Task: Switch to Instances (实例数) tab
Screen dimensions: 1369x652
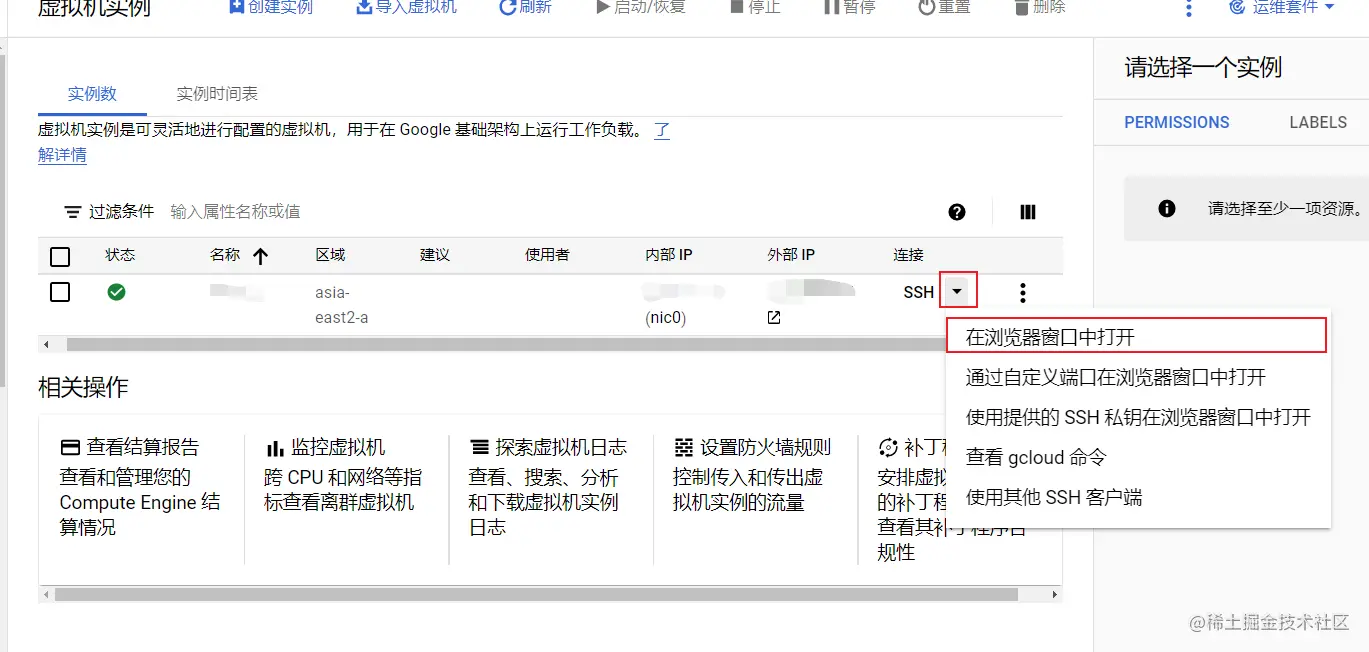Action: pos(92,94)
